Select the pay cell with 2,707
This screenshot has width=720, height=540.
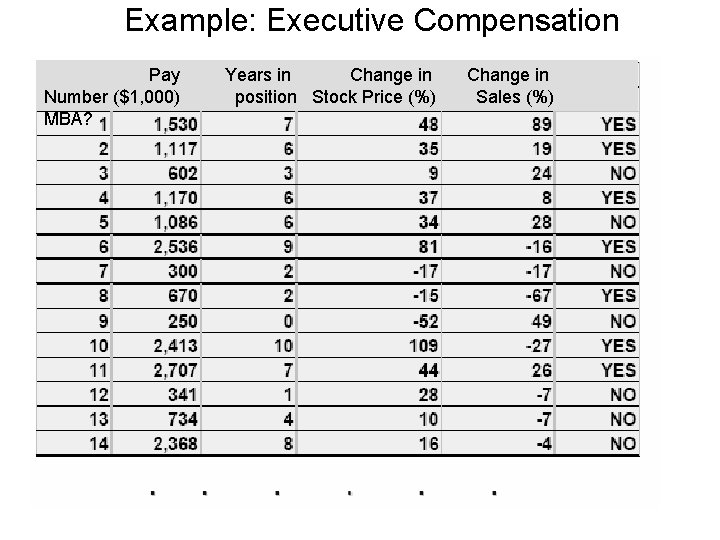click(x=176, y=370)
